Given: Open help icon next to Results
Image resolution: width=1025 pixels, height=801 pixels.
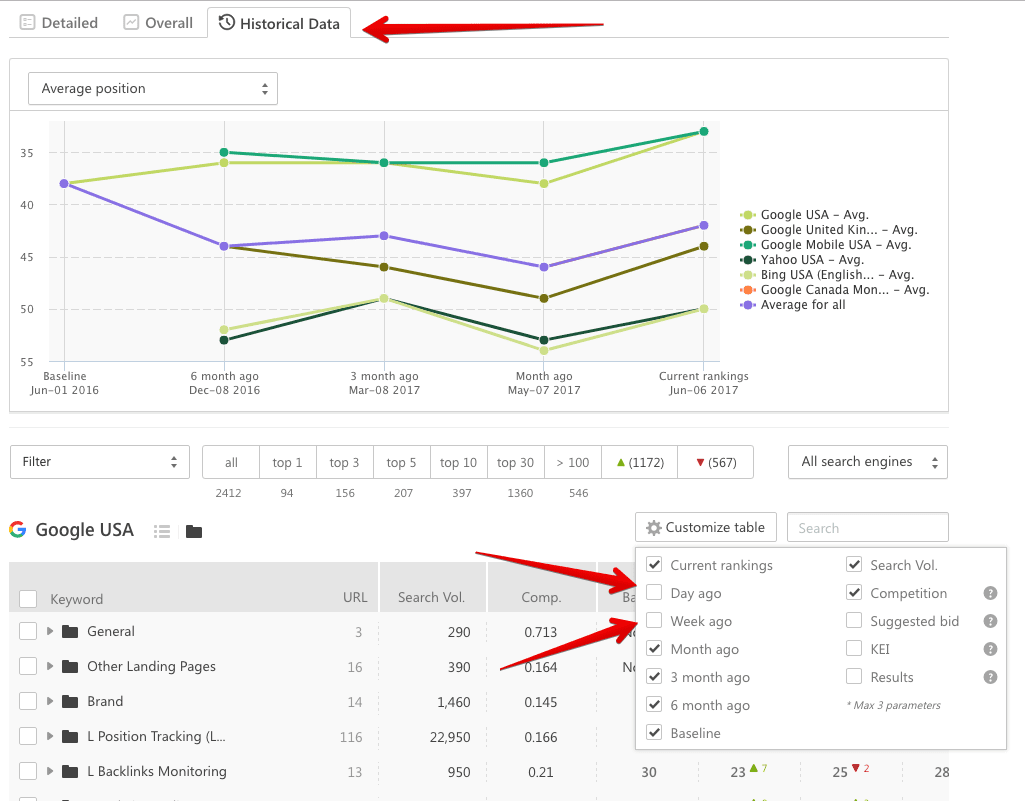Looking at the screenshot, I should pyautogui.click(x=990, y=677).
